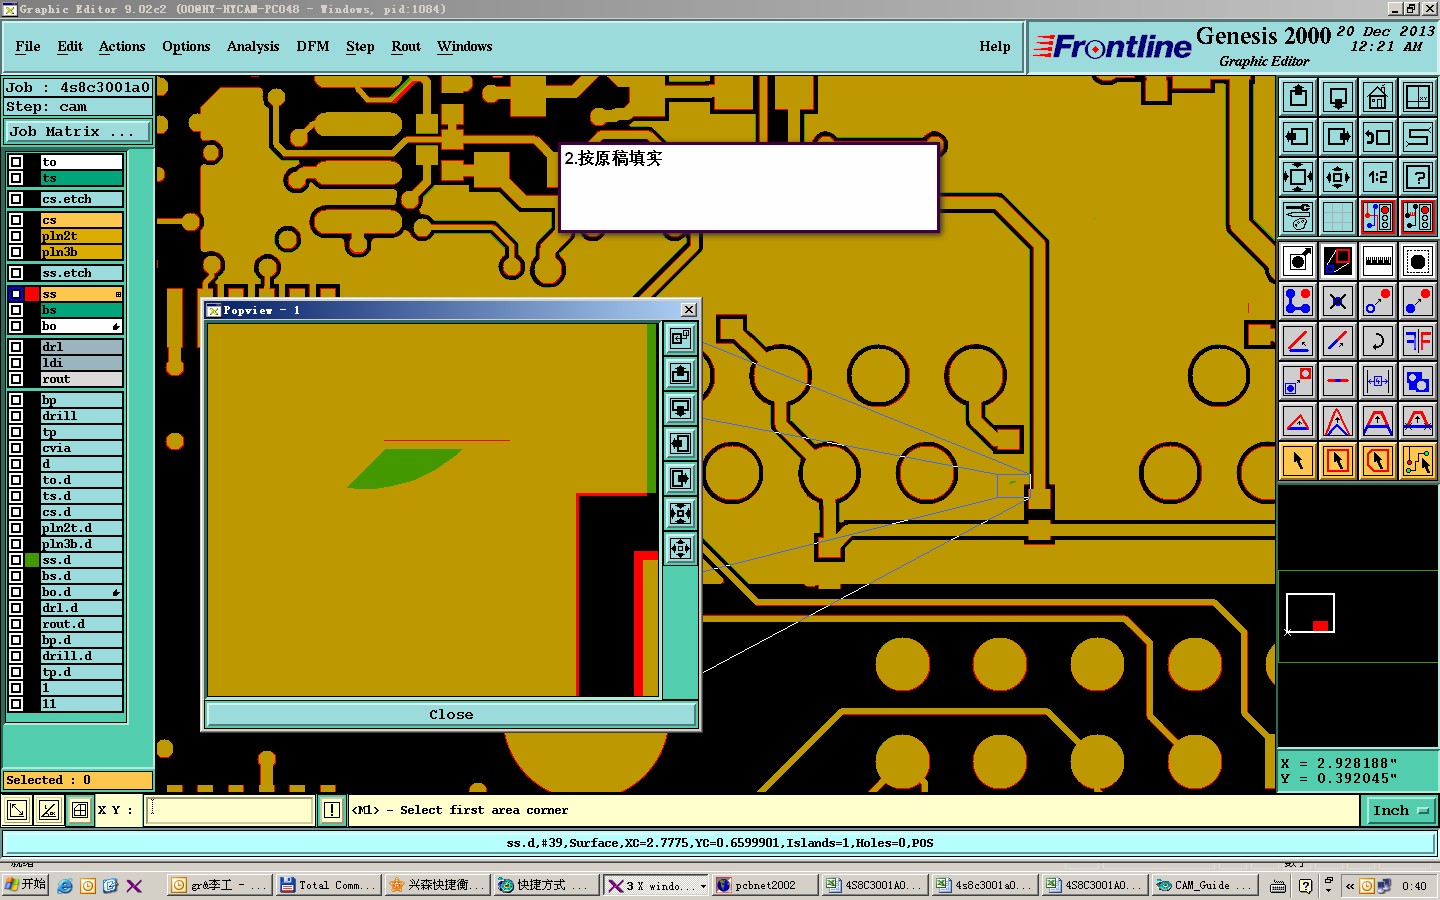
Task: Click the dotted-border octagon select icon
Action: click(1418, 262)
